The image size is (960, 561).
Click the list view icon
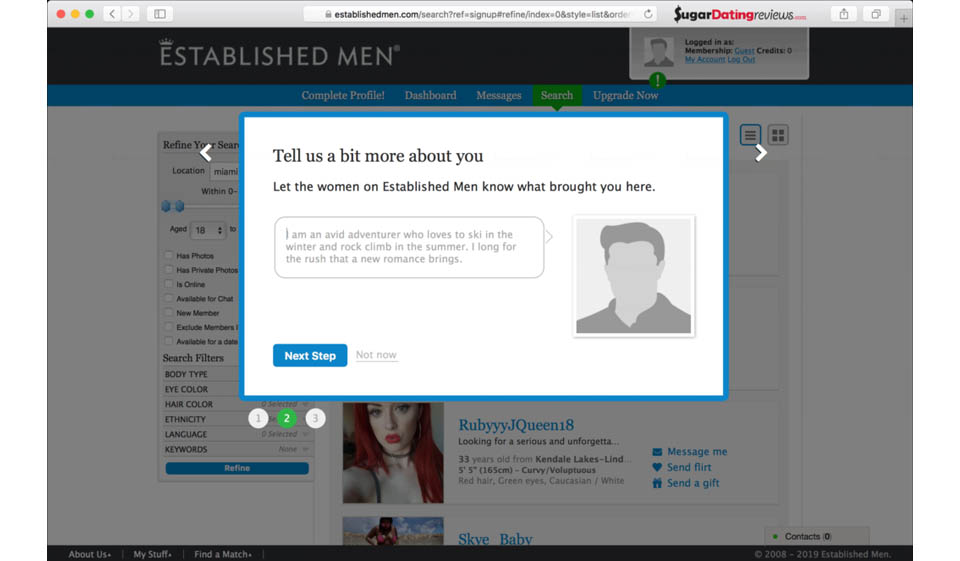750,135
